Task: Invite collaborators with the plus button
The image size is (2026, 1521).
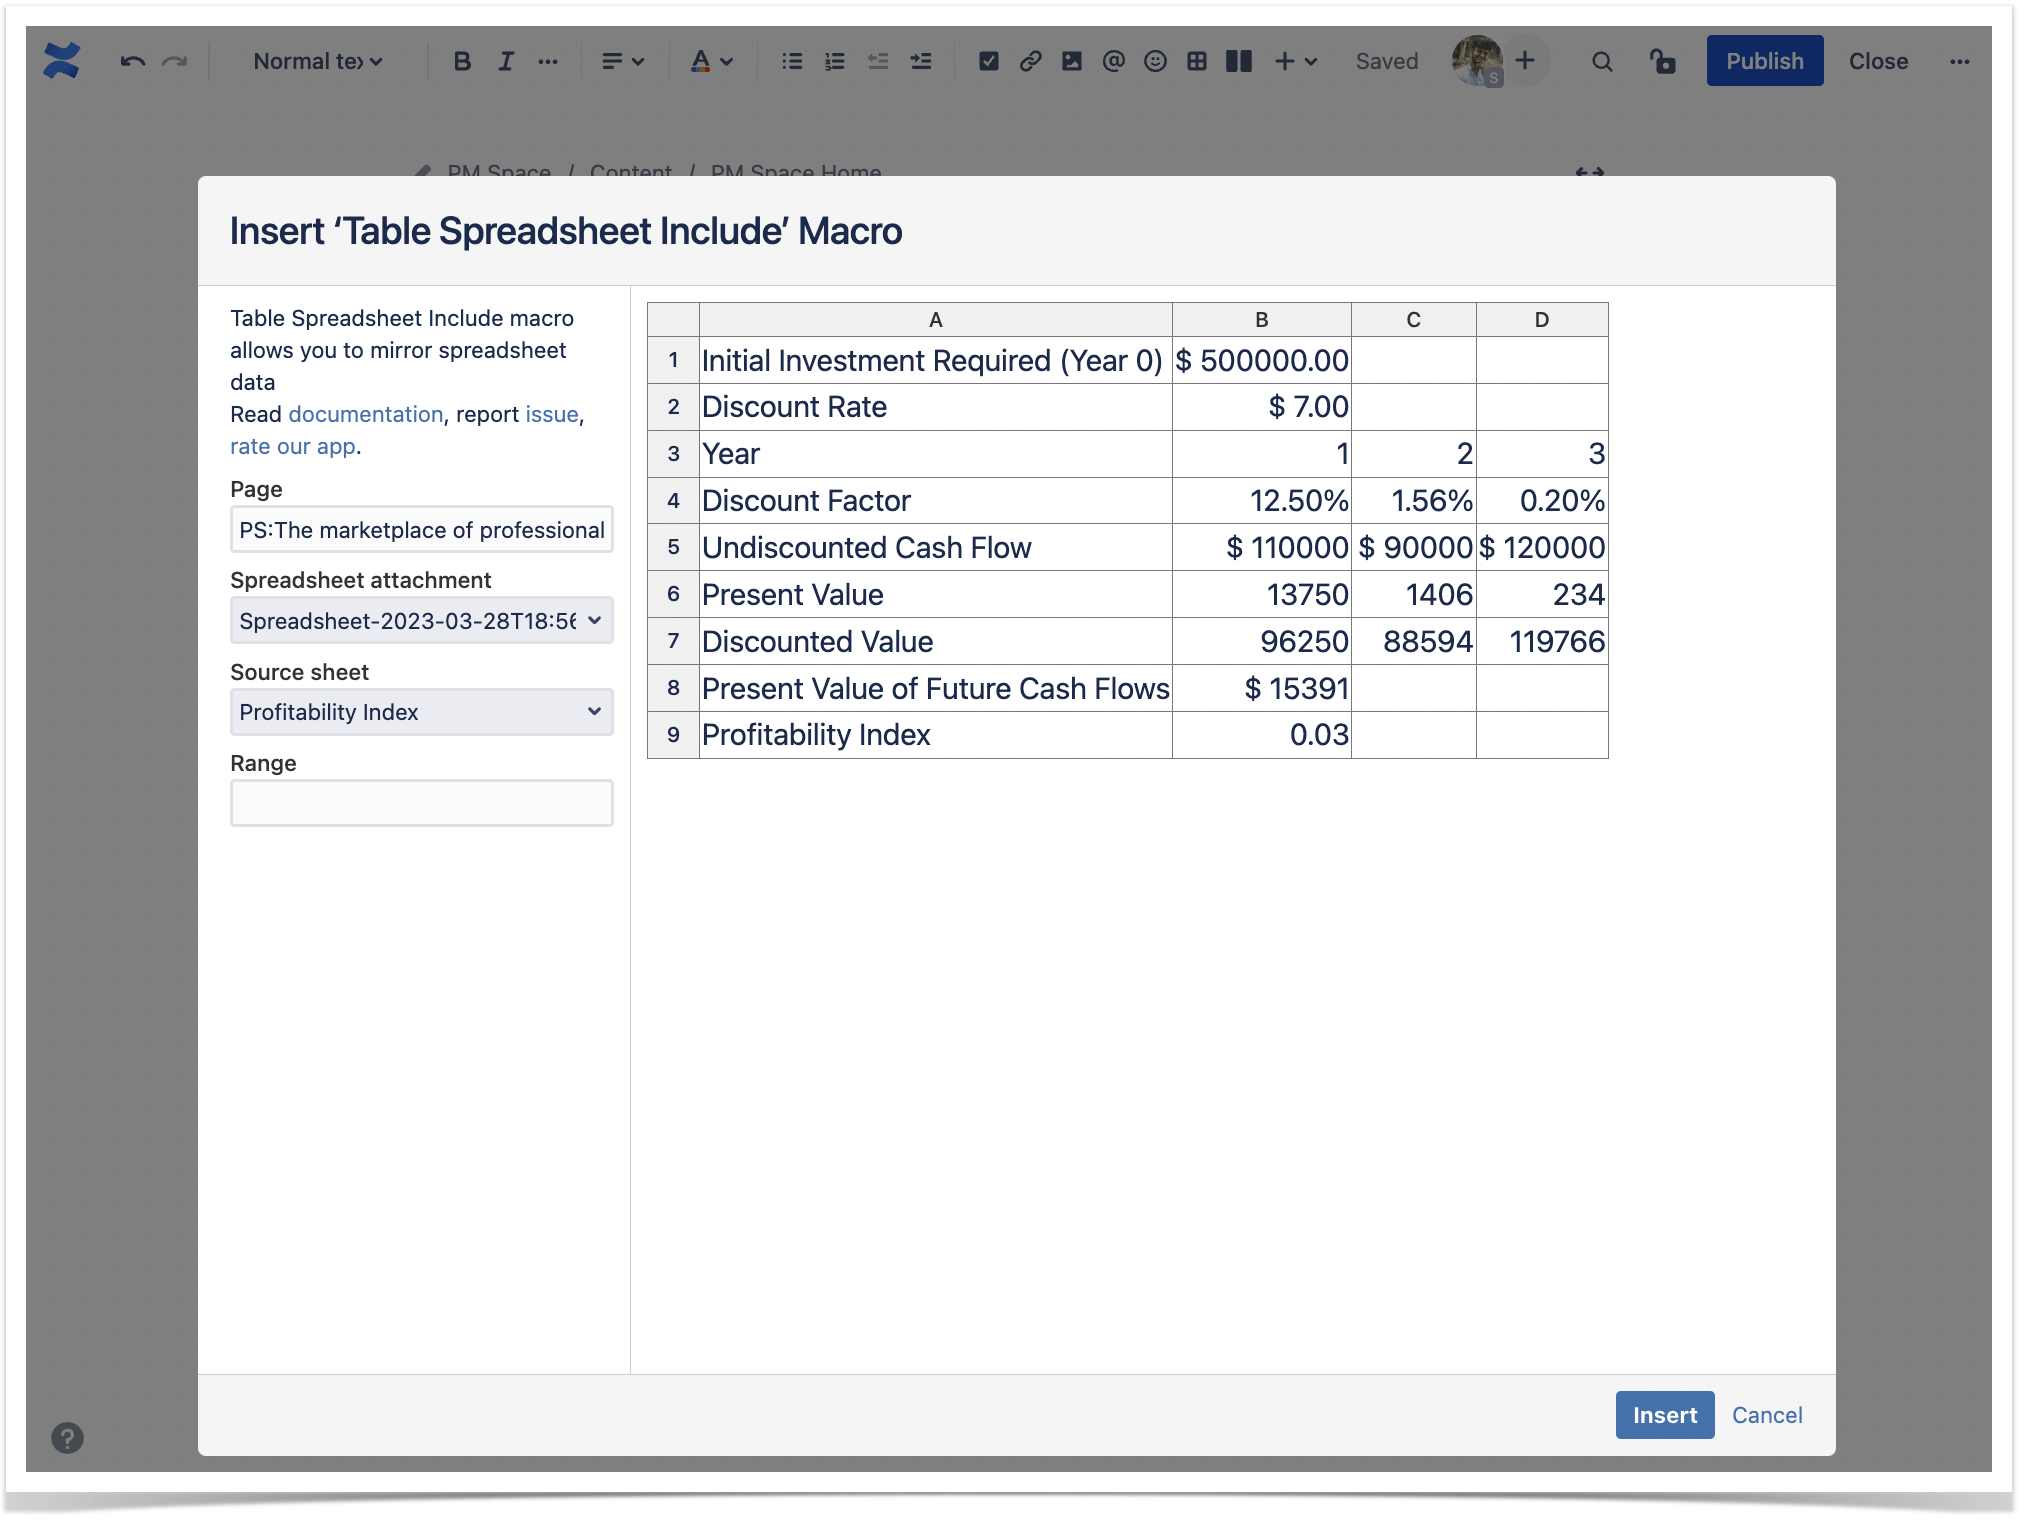Action: [x=1525, y=61]
